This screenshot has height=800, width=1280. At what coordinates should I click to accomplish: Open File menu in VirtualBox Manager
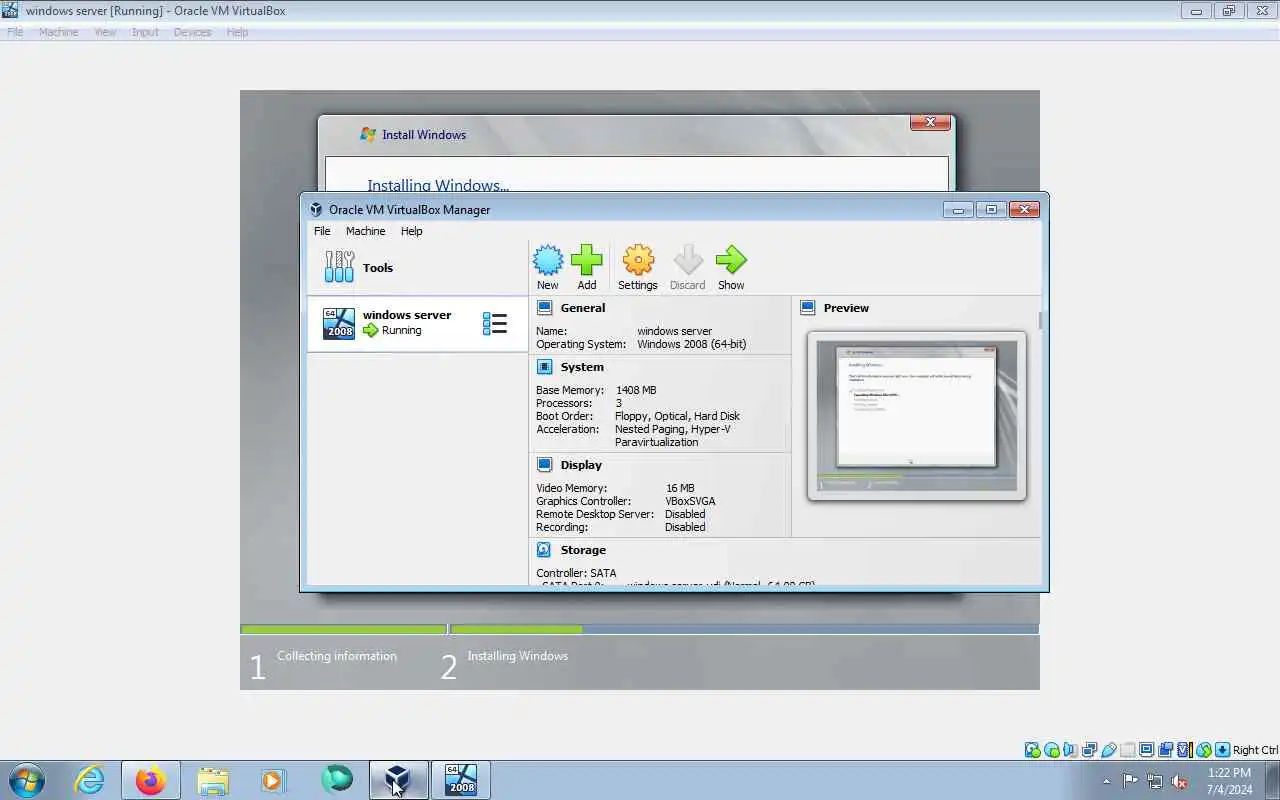coord(322,231)
